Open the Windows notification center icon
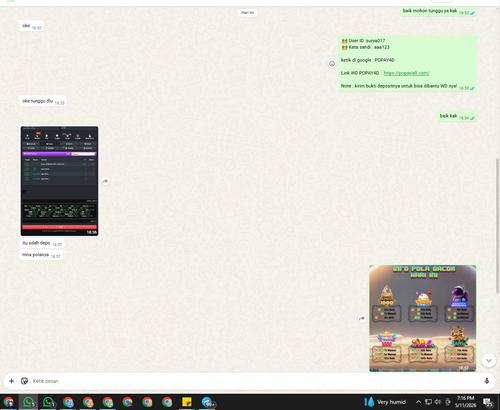500x410 pixels. click(488, 402)
